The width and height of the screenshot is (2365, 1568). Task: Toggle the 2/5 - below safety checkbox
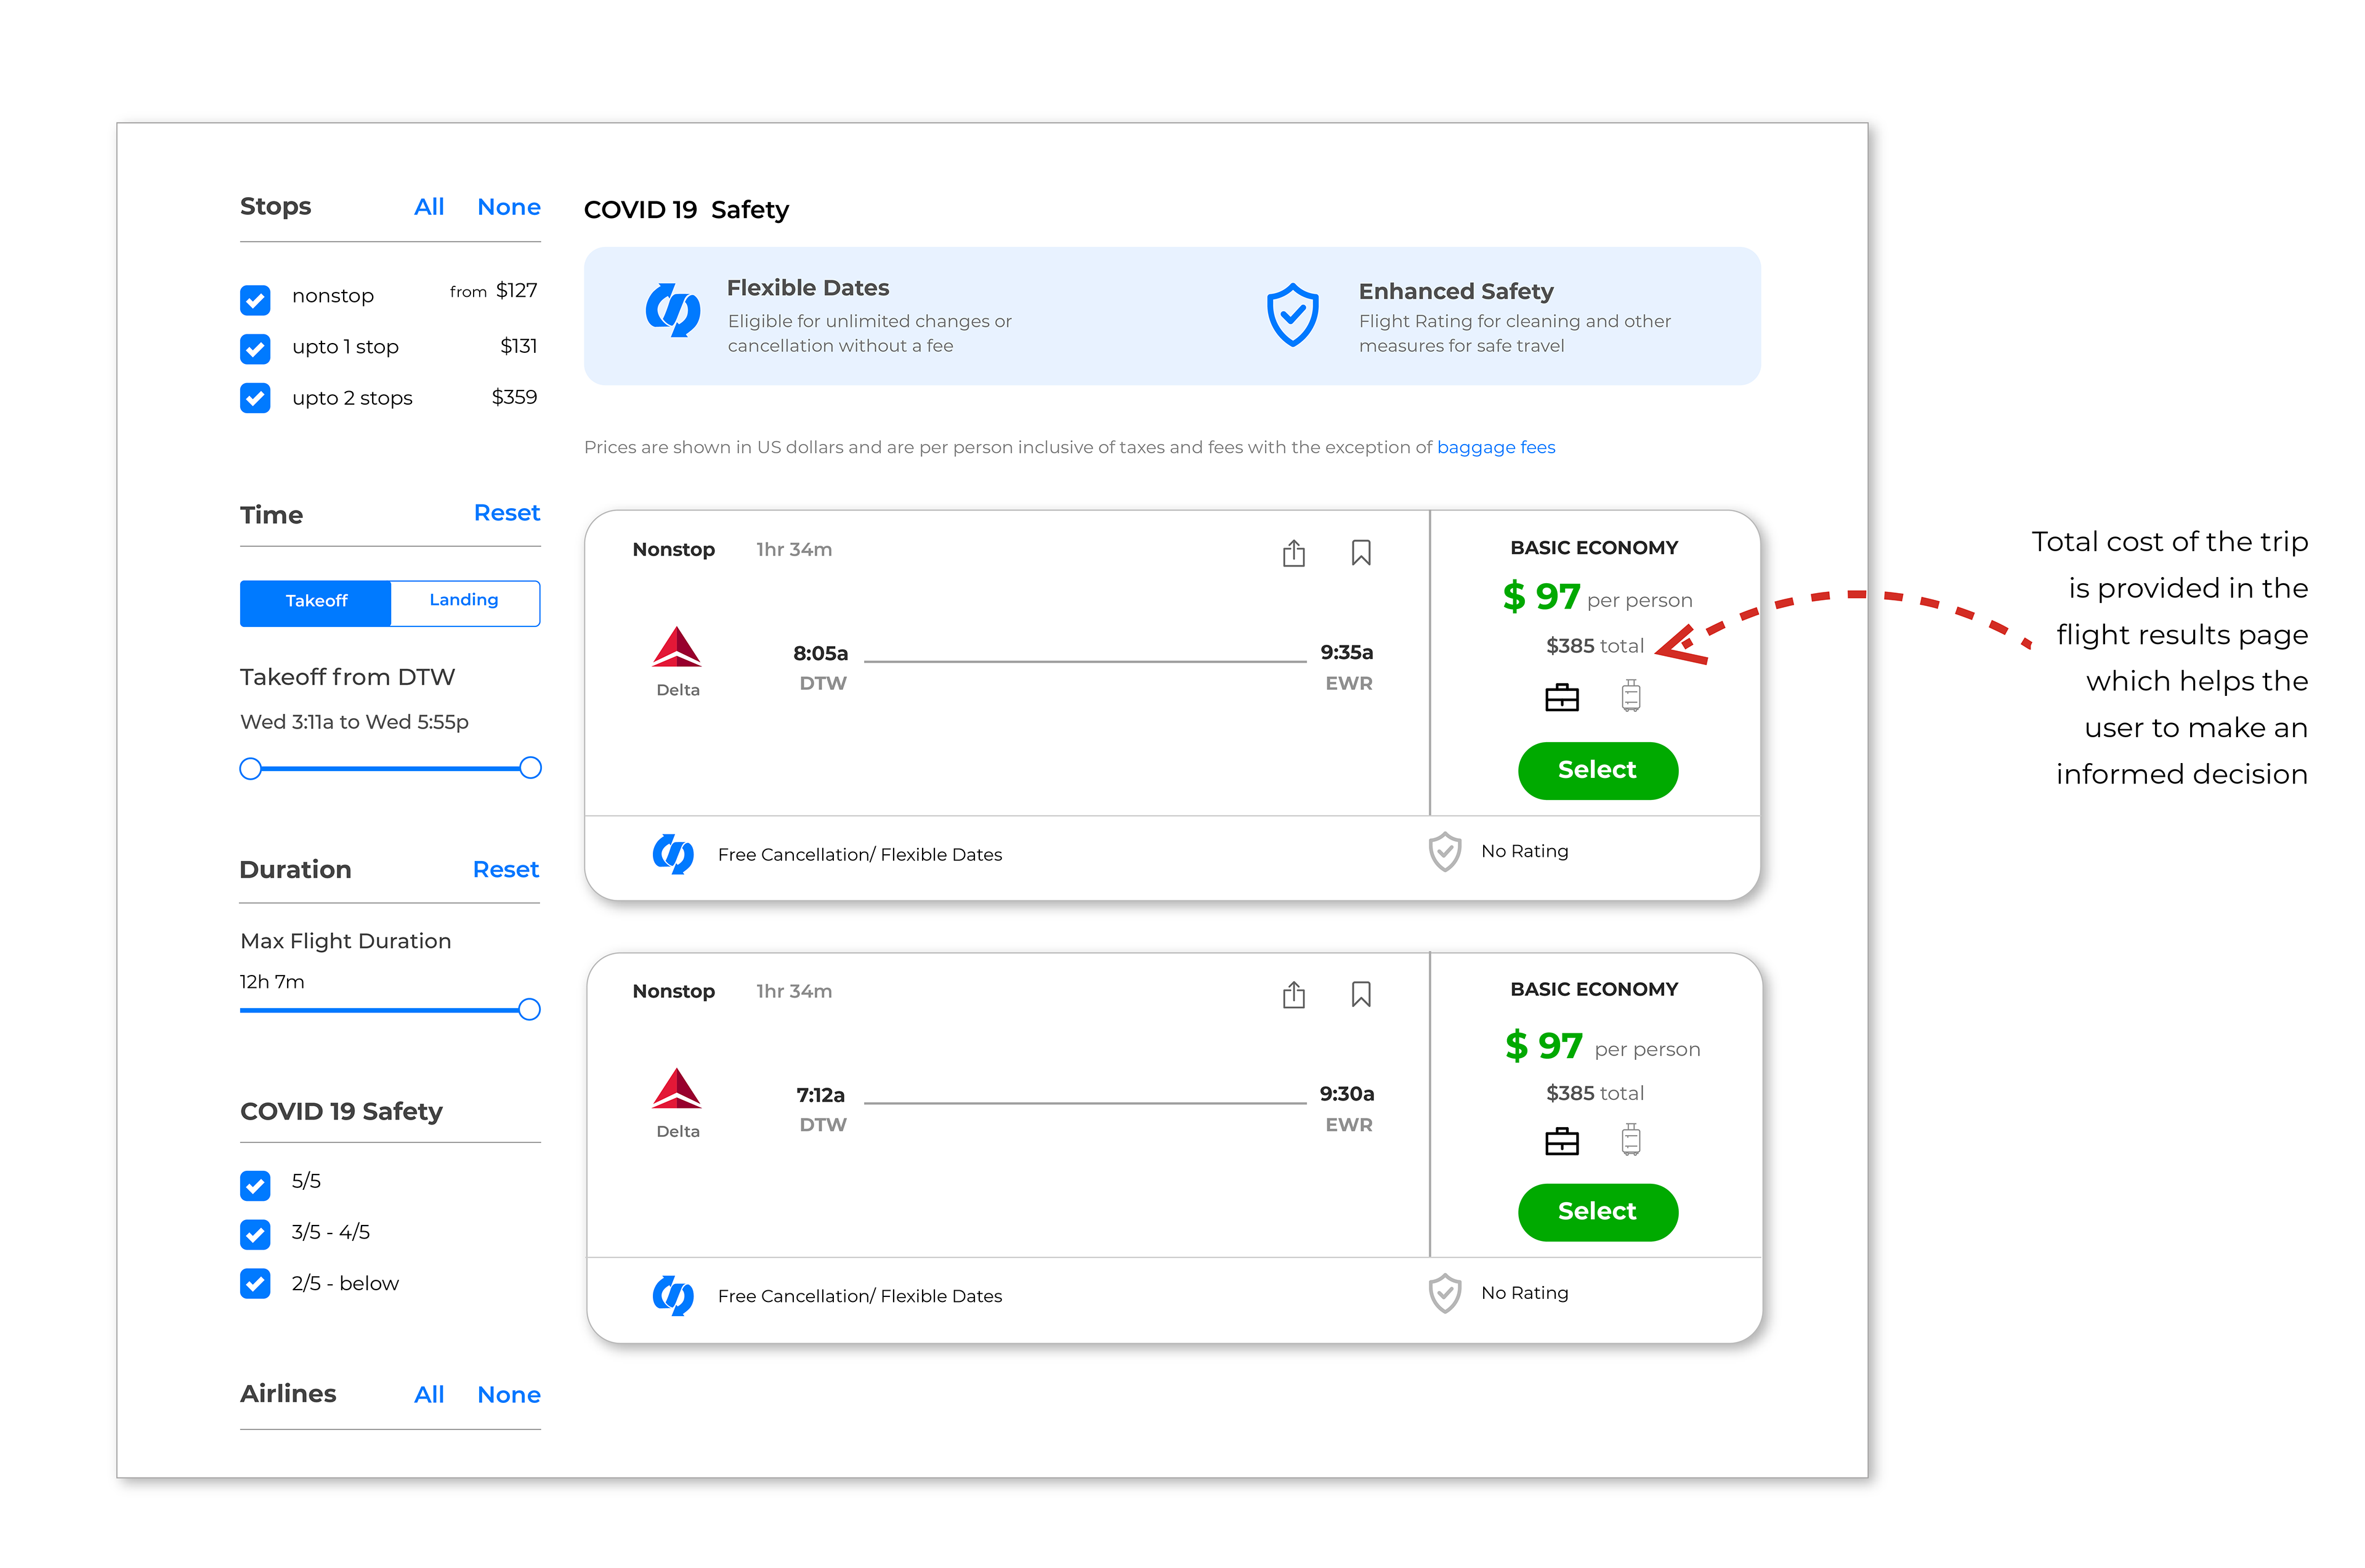255,1283
